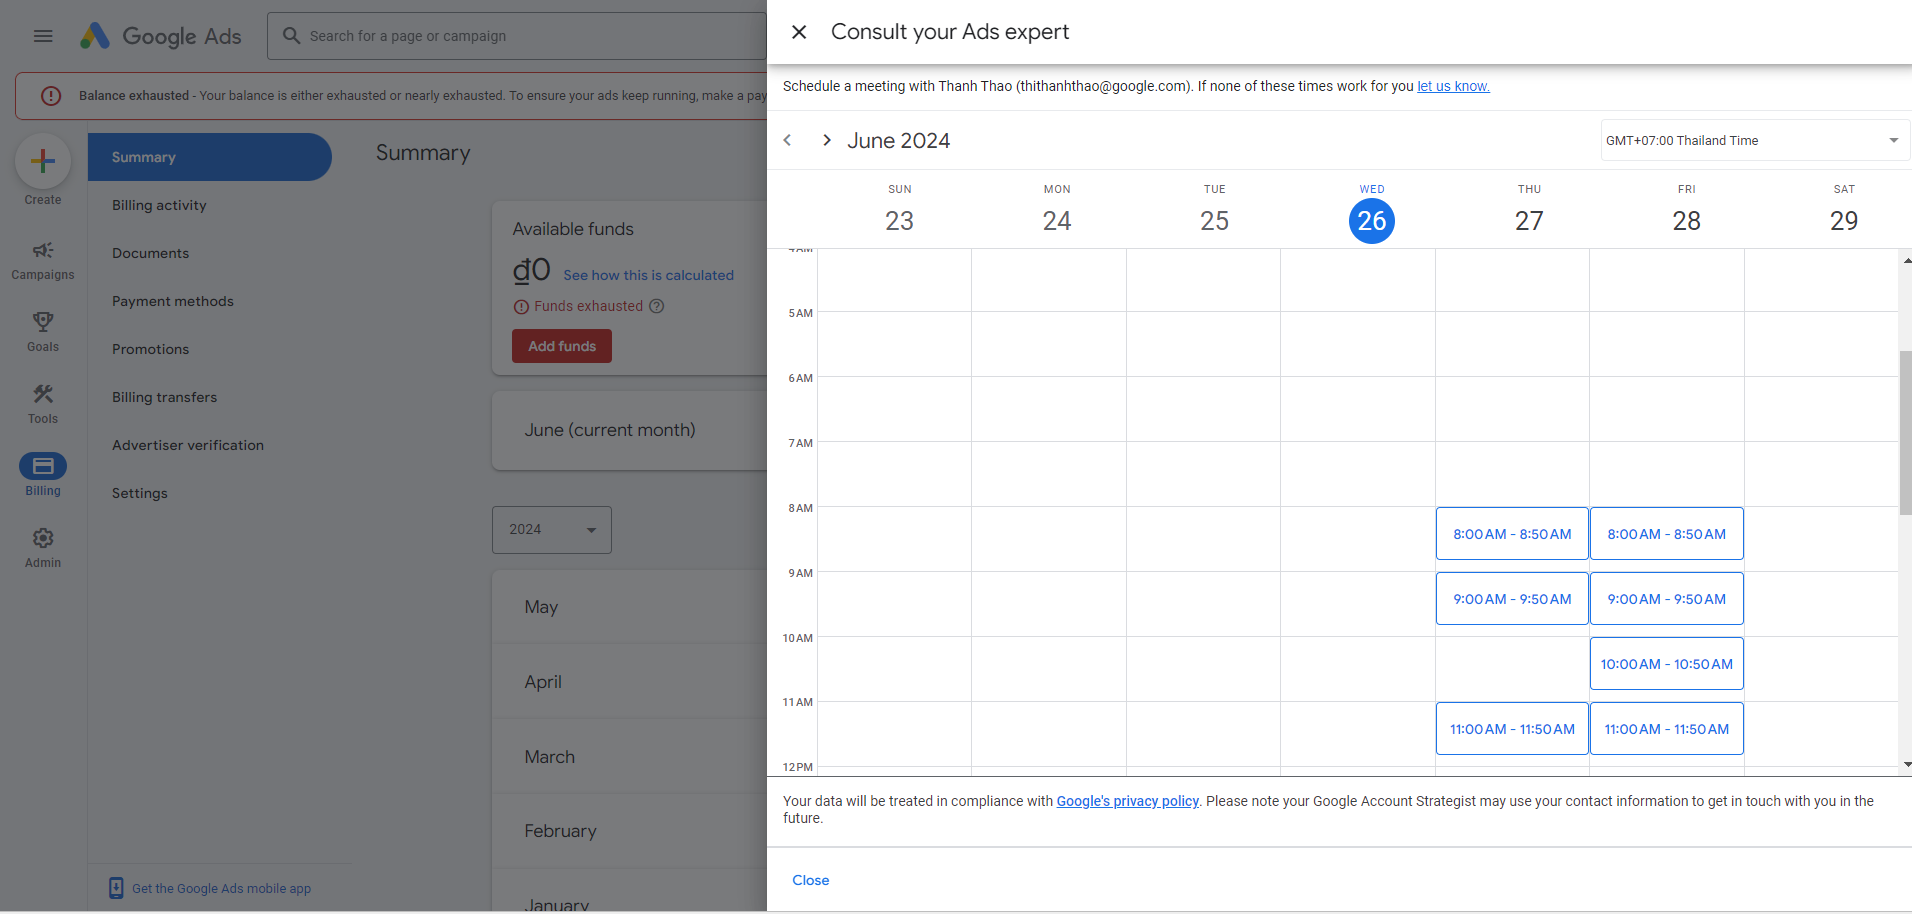The image size is (1912, 914).
Task: Expand the February billing section
Action: pos(630,831)
